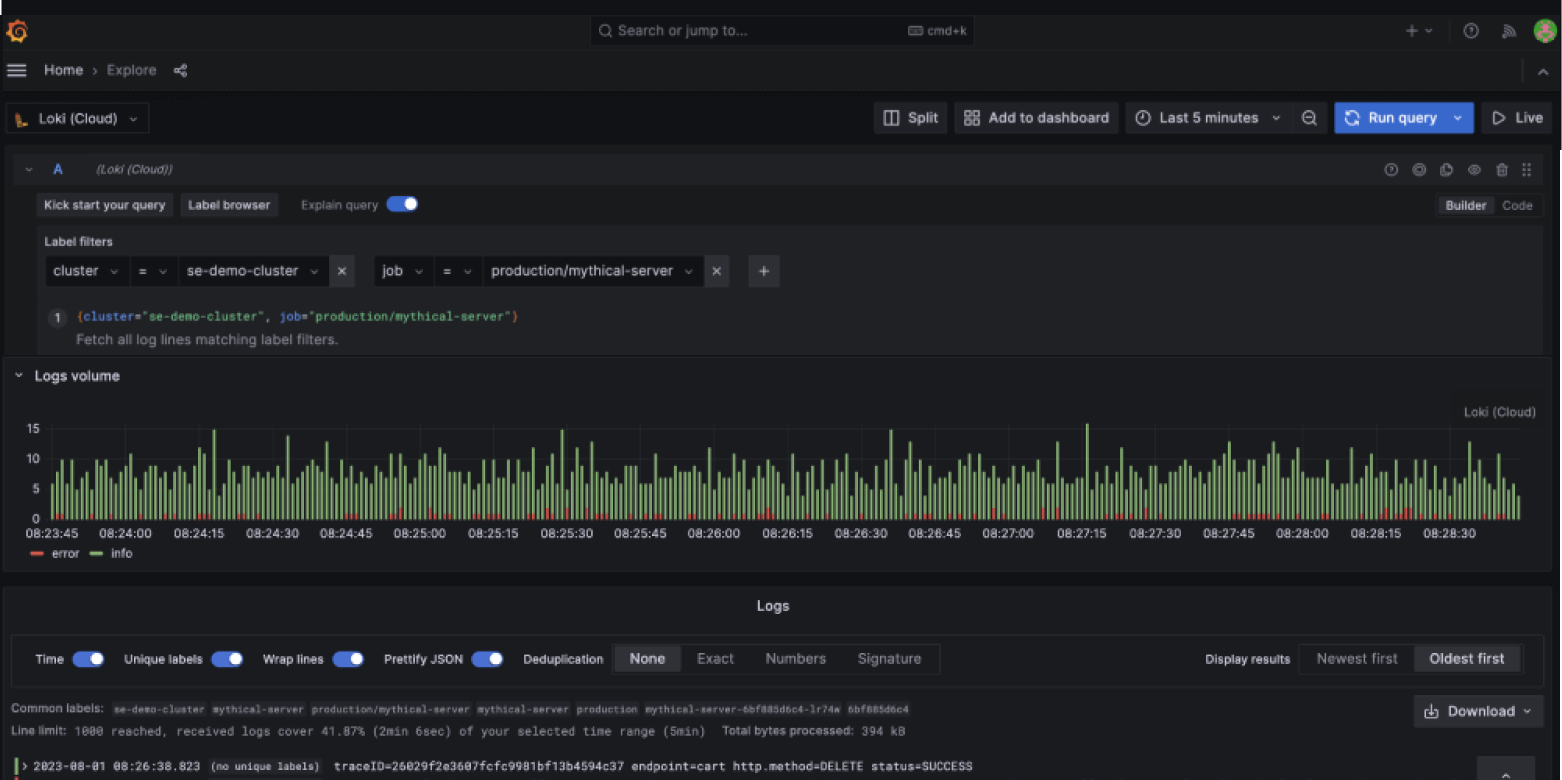Switch to the Code query editor tab
1562x780 pixels.
coord(1517,205)
